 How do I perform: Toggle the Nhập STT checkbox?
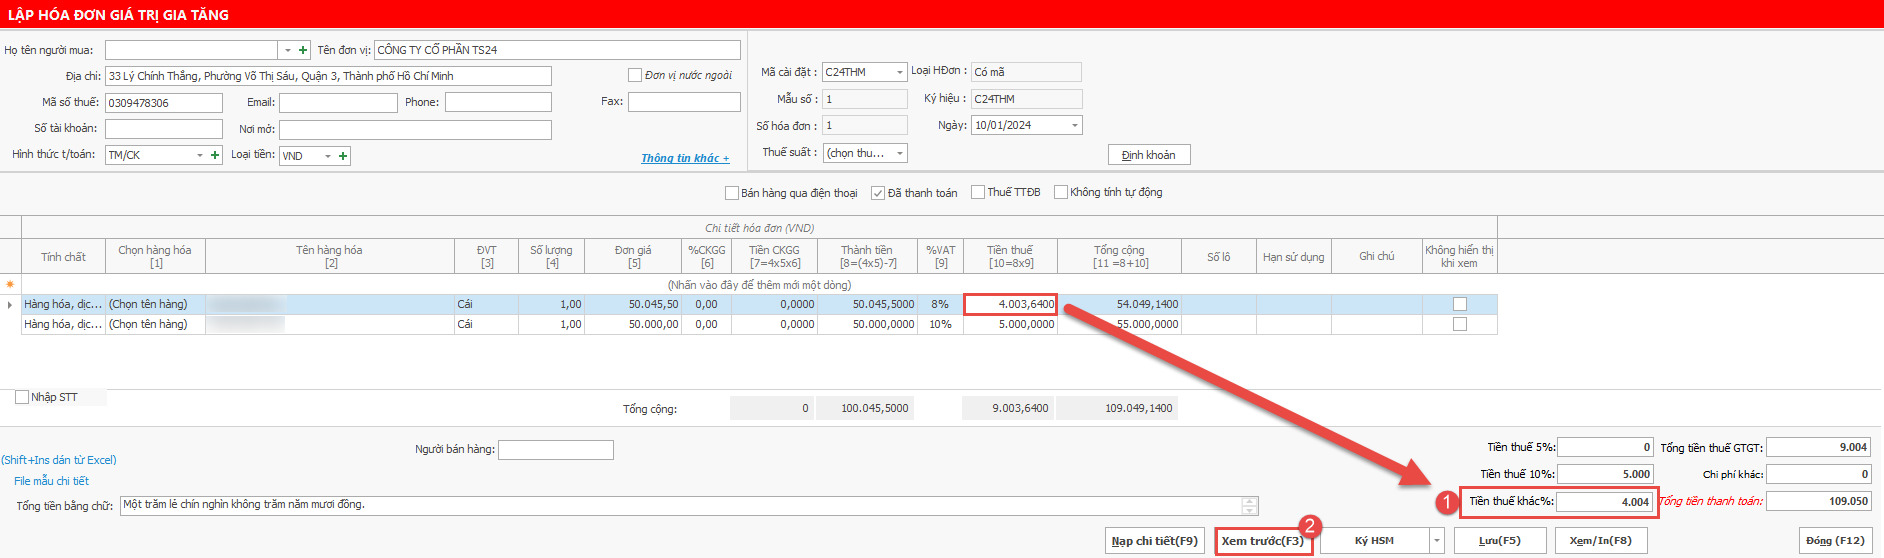22,397
